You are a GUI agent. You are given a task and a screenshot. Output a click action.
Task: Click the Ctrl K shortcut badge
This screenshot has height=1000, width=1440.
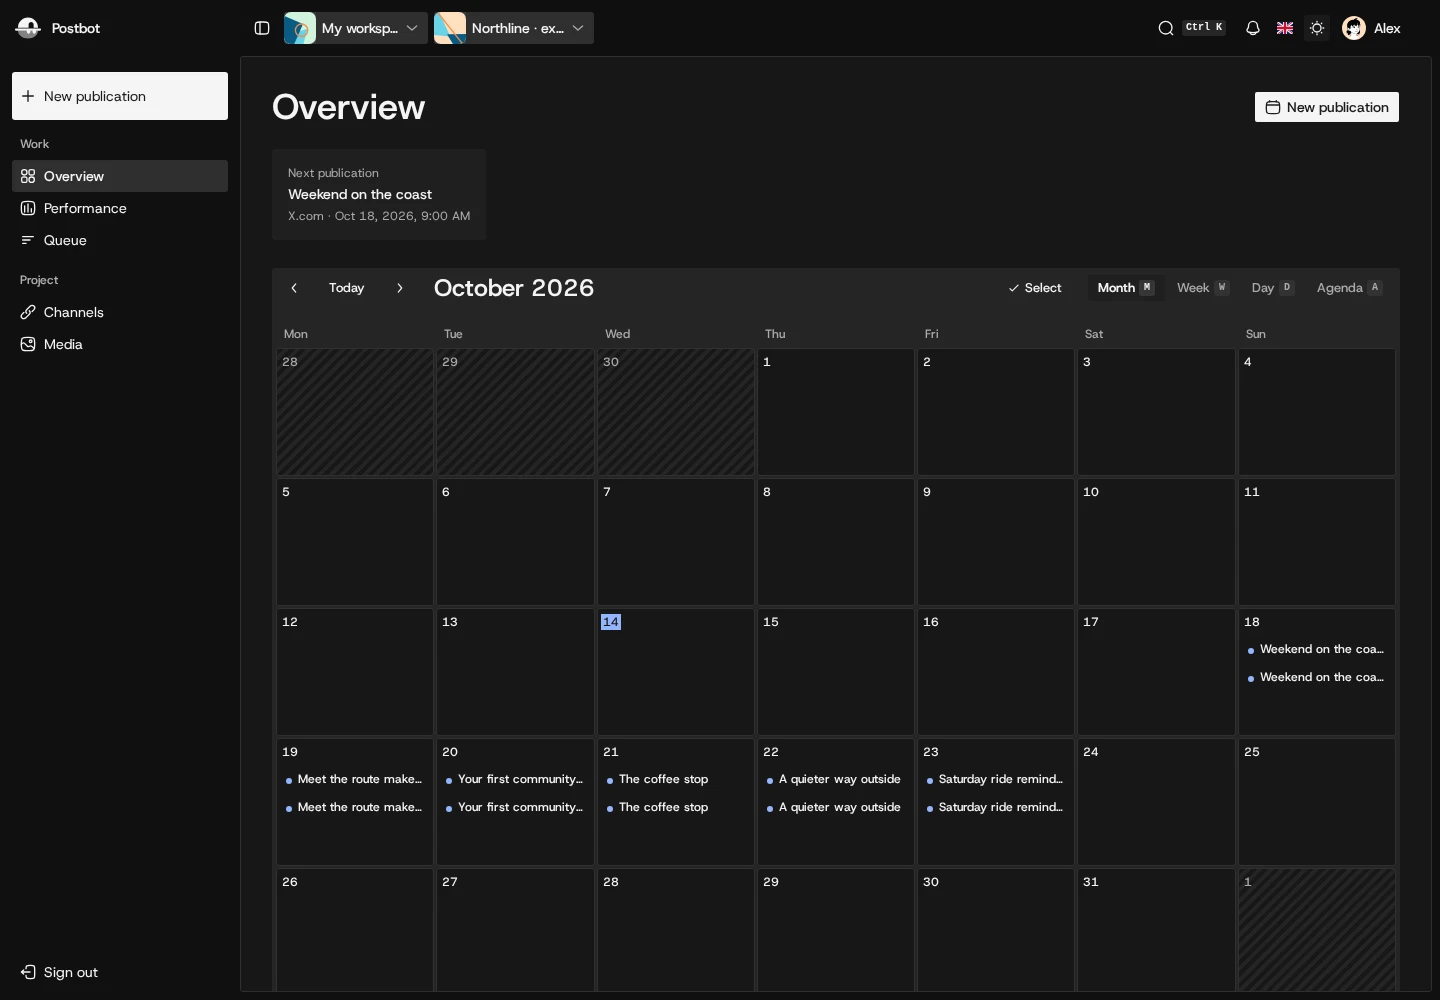(1204, 28)
